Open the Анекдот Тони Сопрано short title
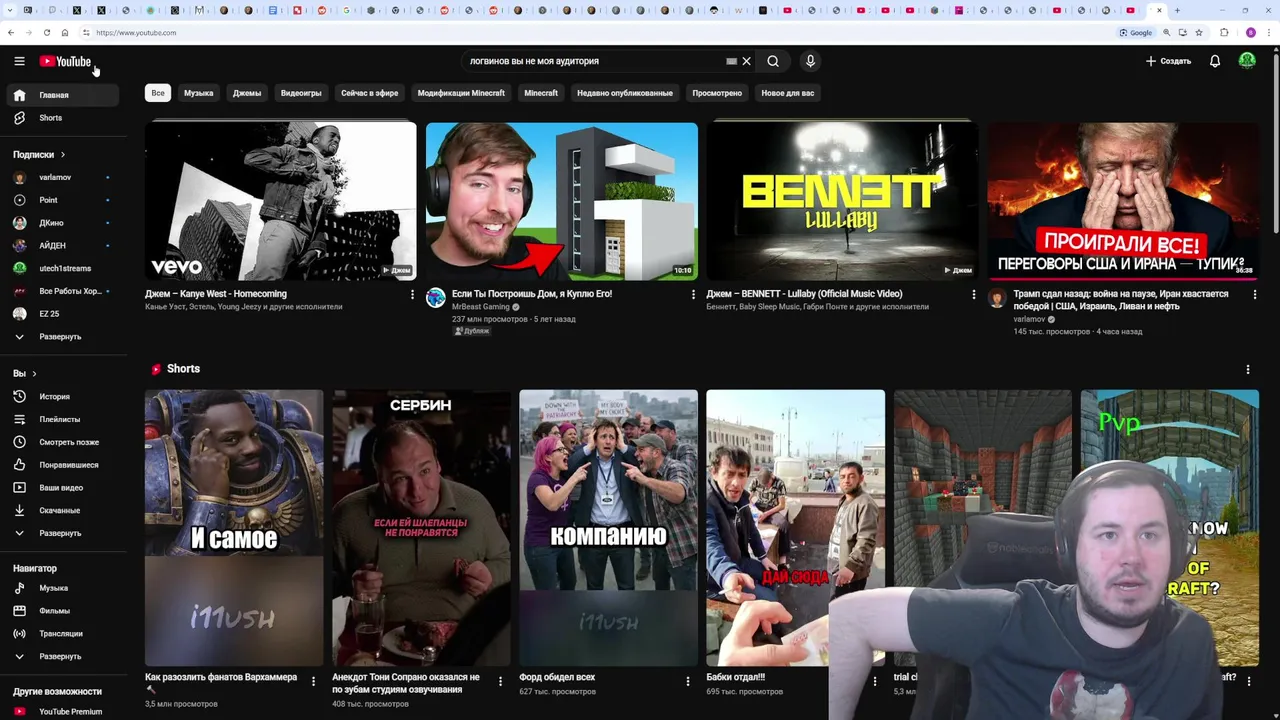 click(406, 683)
